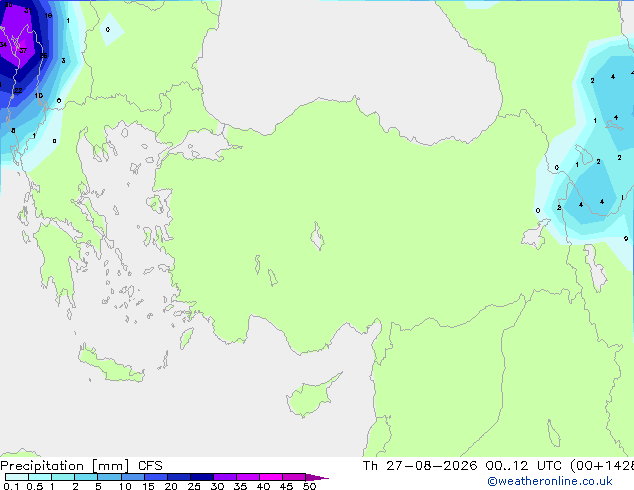Click the legend label '0.1'

[11, 486]
